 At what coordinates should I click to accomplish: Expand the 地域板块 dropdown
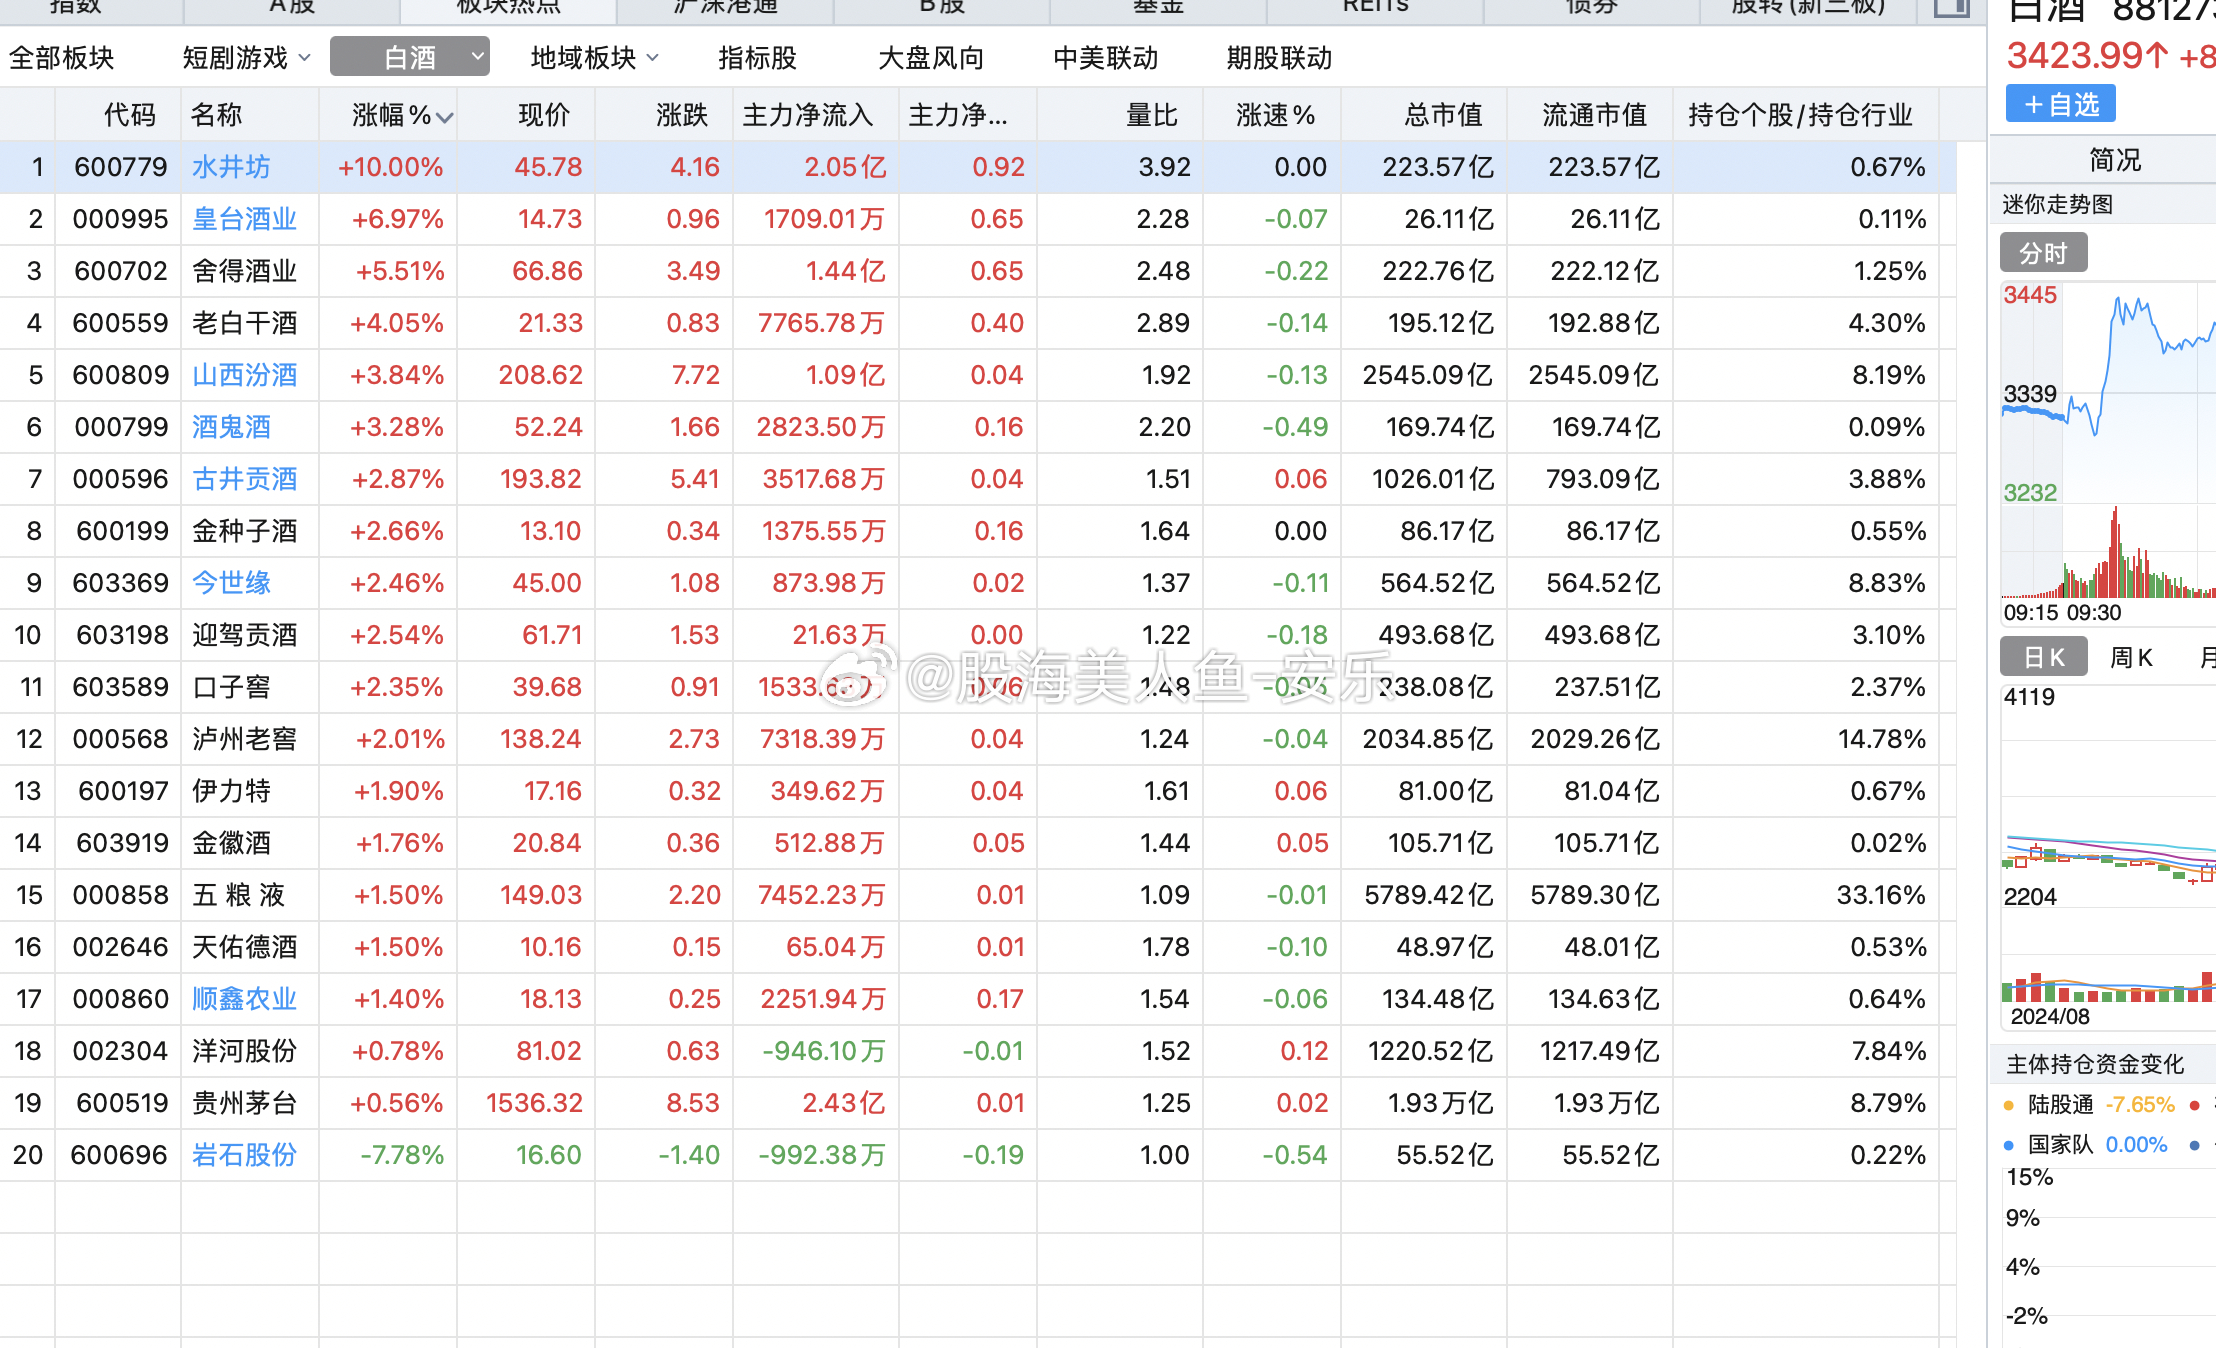click(593, 57)
